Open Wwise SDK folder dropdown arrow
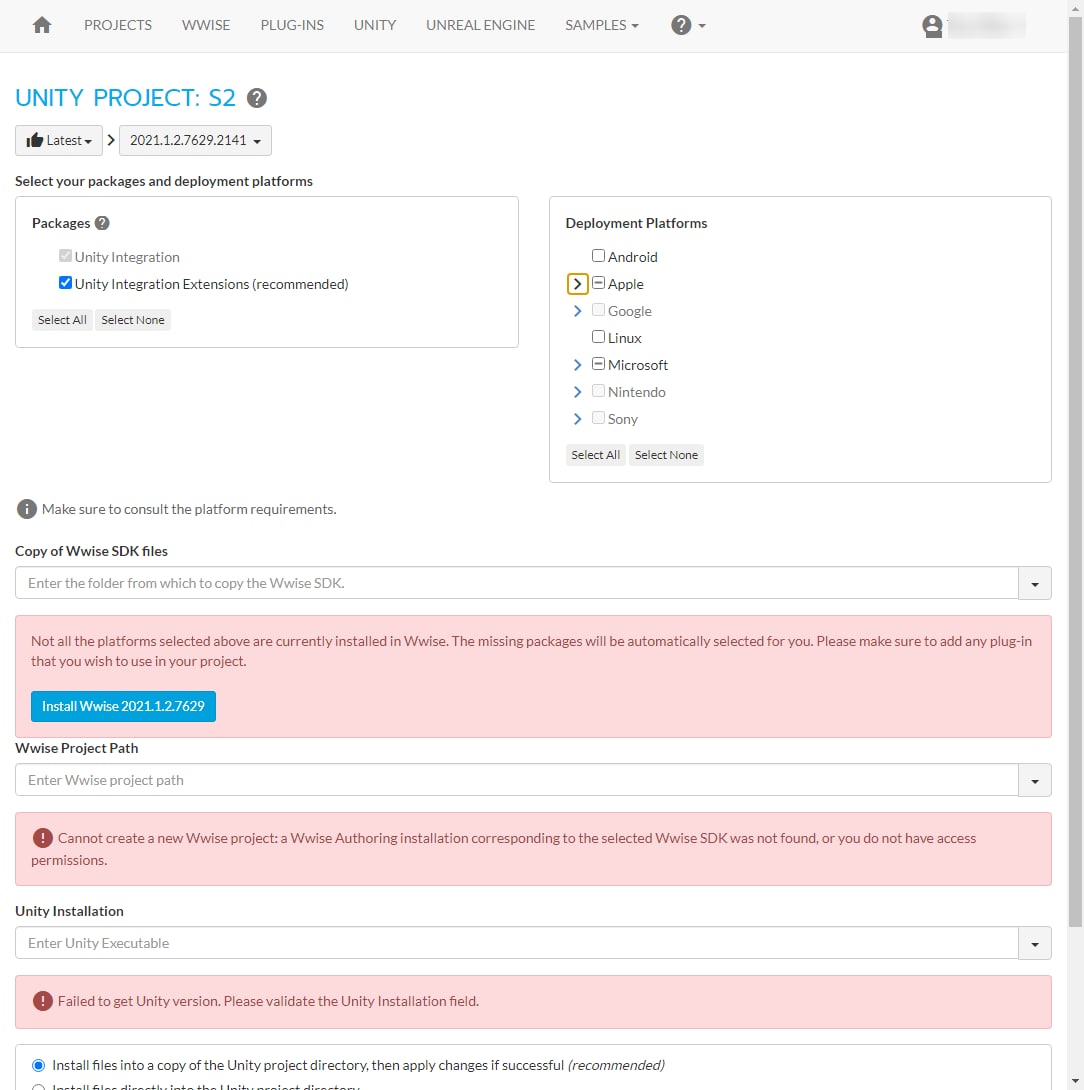The image size is (1084, 1090). click(1035, 583)
